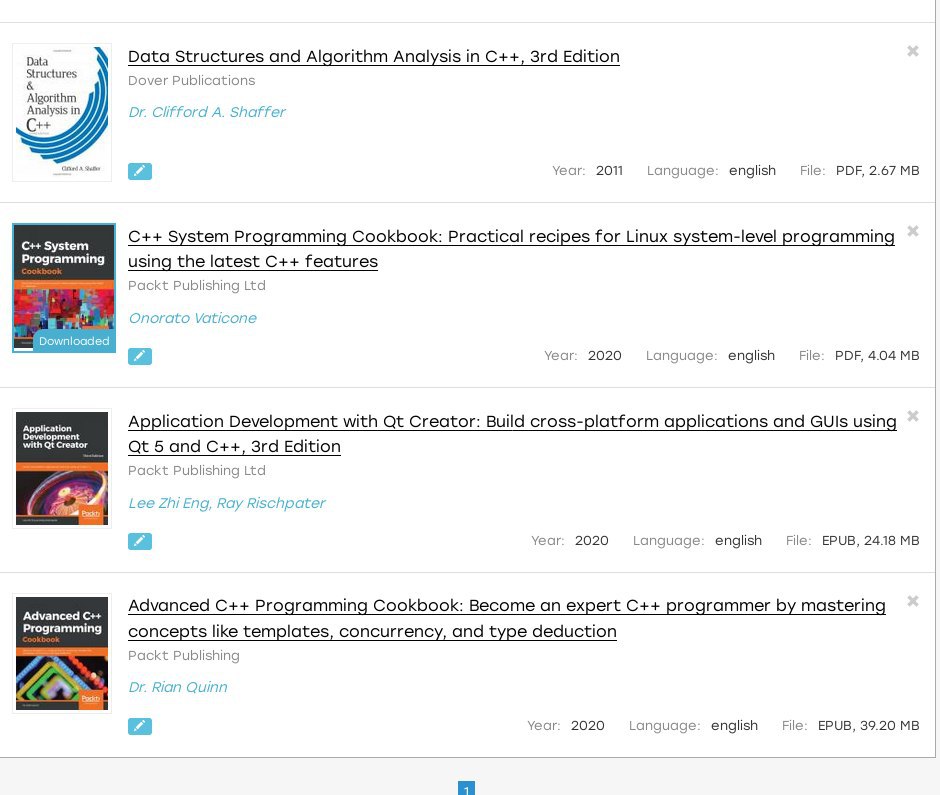Click file info EPUB, 24.18 MB
Screen dimensions: 940x795
coord(870,541)
